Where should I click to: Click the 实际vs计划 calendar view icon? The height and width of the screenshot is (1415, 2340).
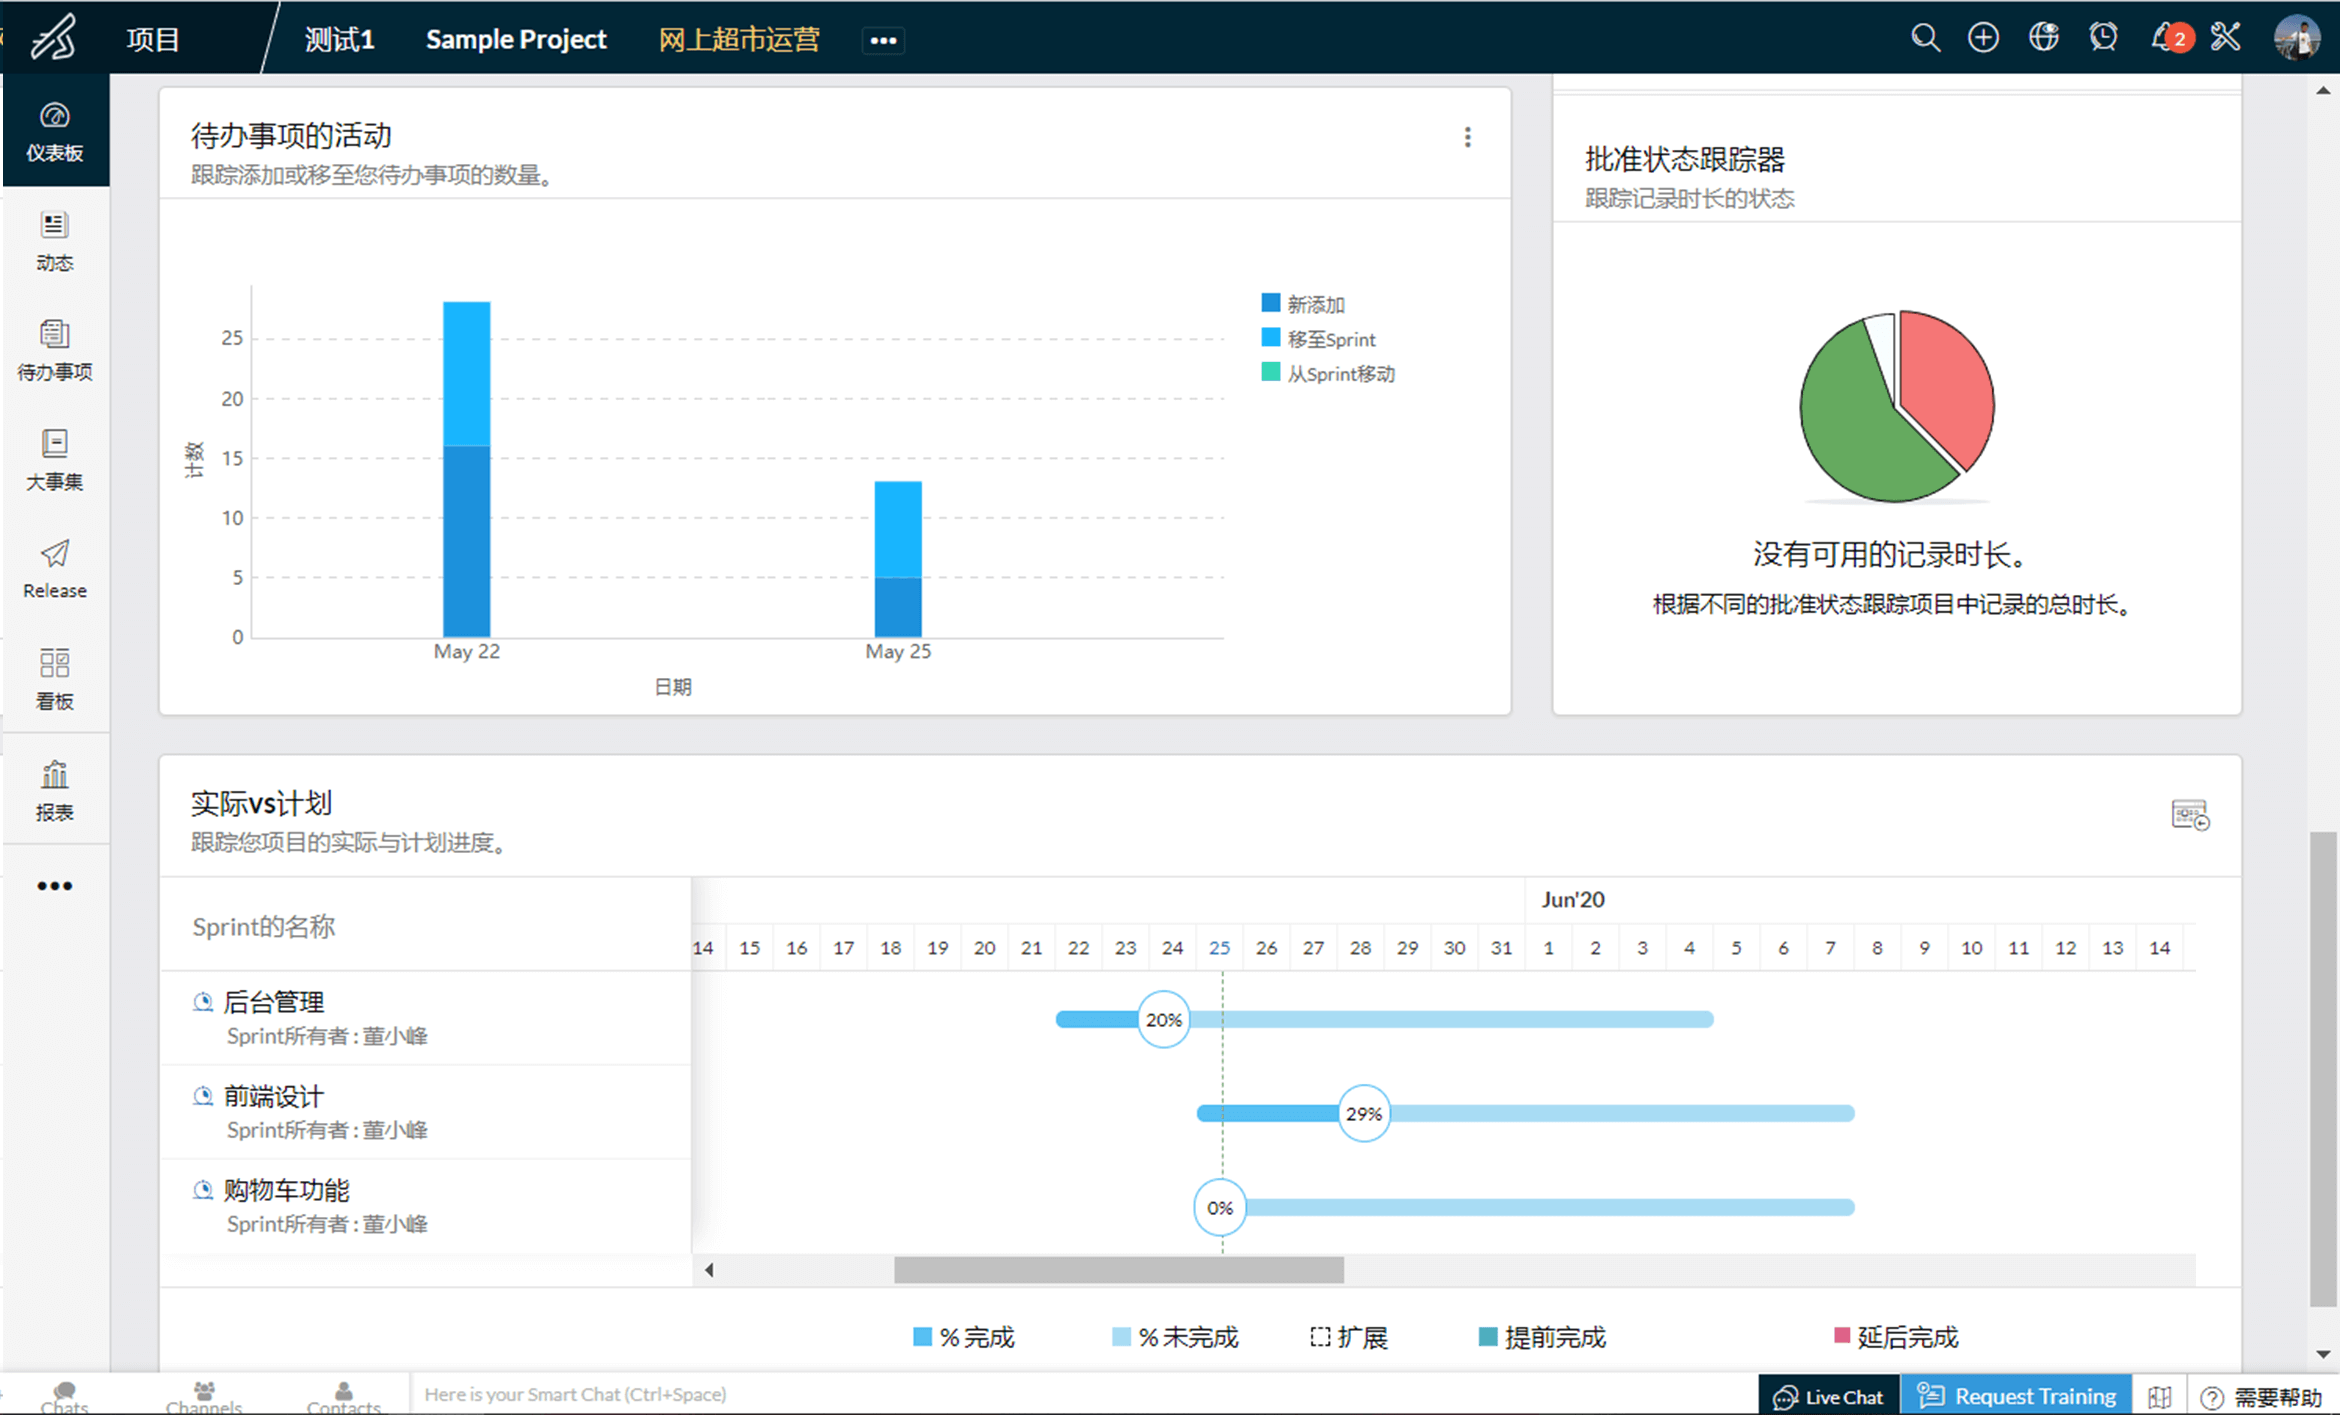[2190, 815]
